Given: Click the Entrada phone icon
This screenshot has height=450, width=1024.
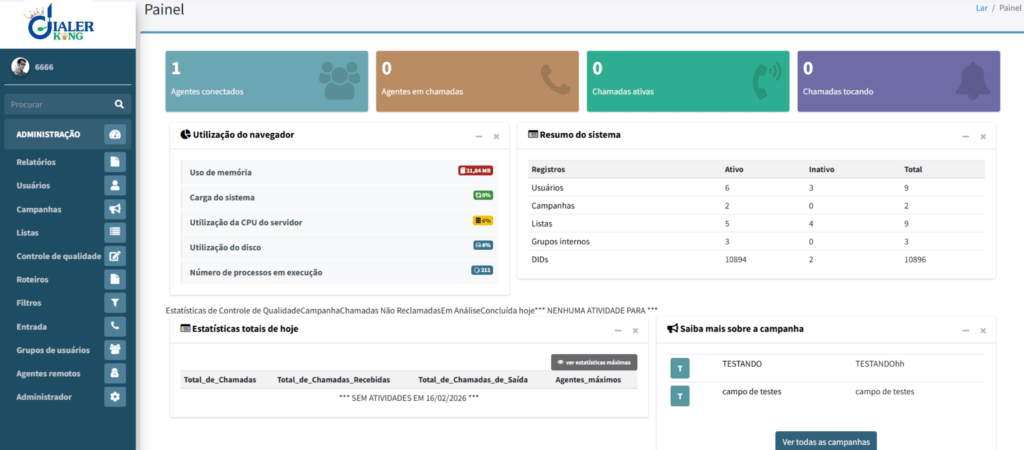Looking at the screenshot, I should (x=115, y=326).
